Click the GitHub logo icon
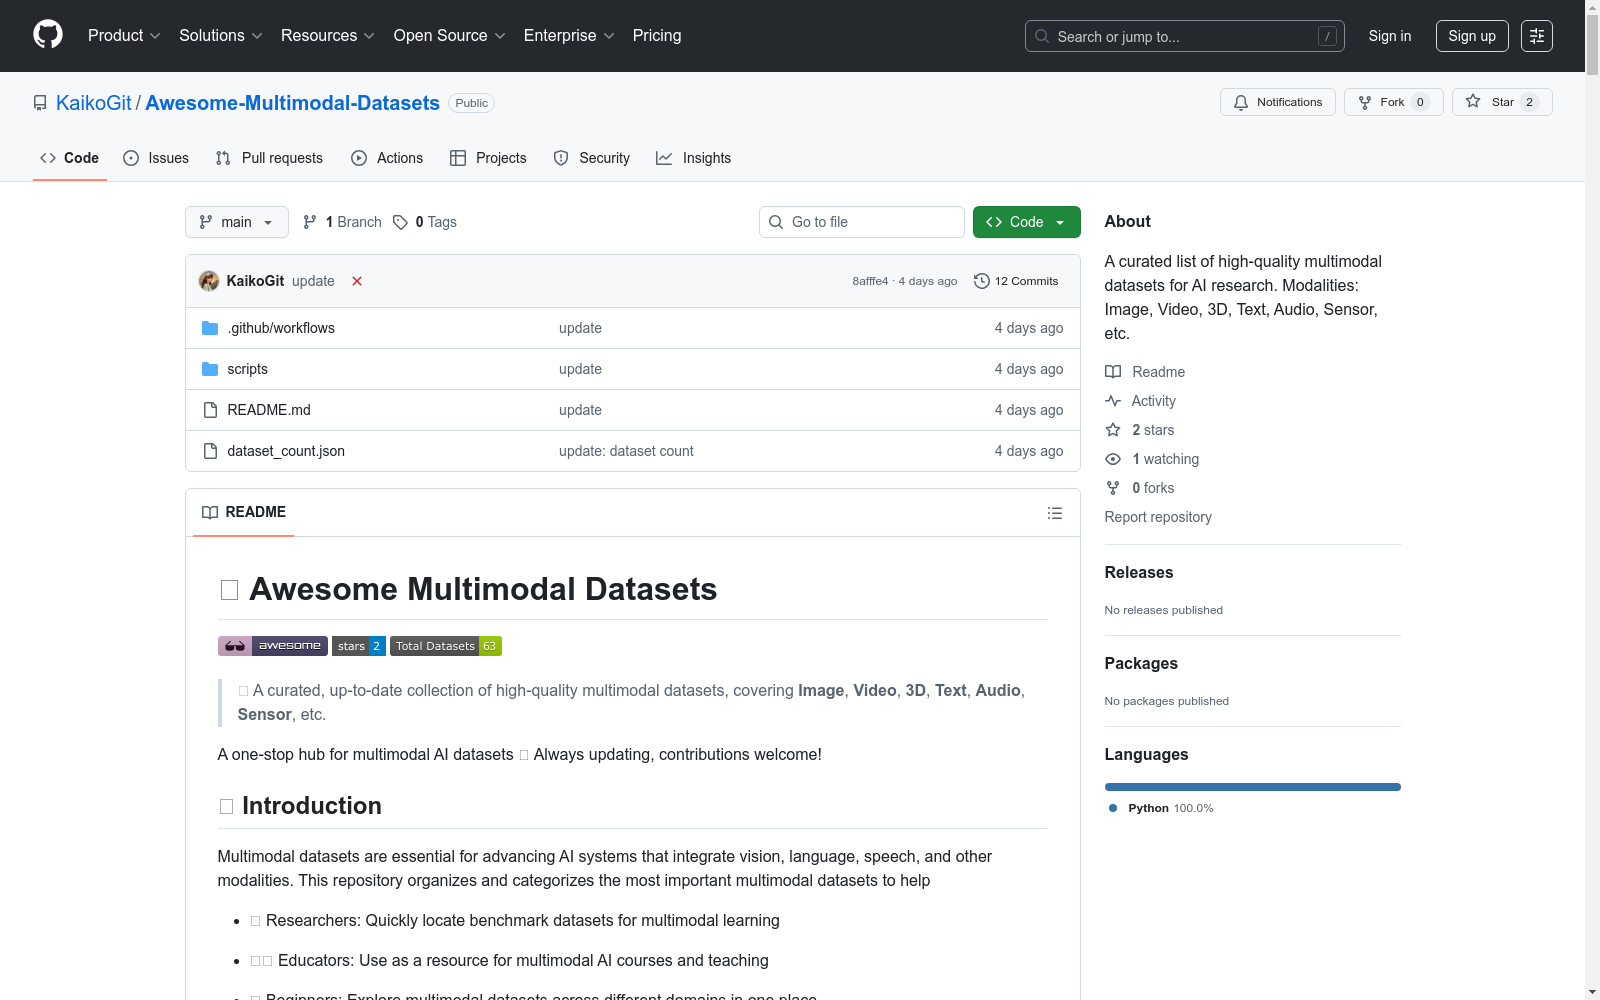 tap(48, 35)
